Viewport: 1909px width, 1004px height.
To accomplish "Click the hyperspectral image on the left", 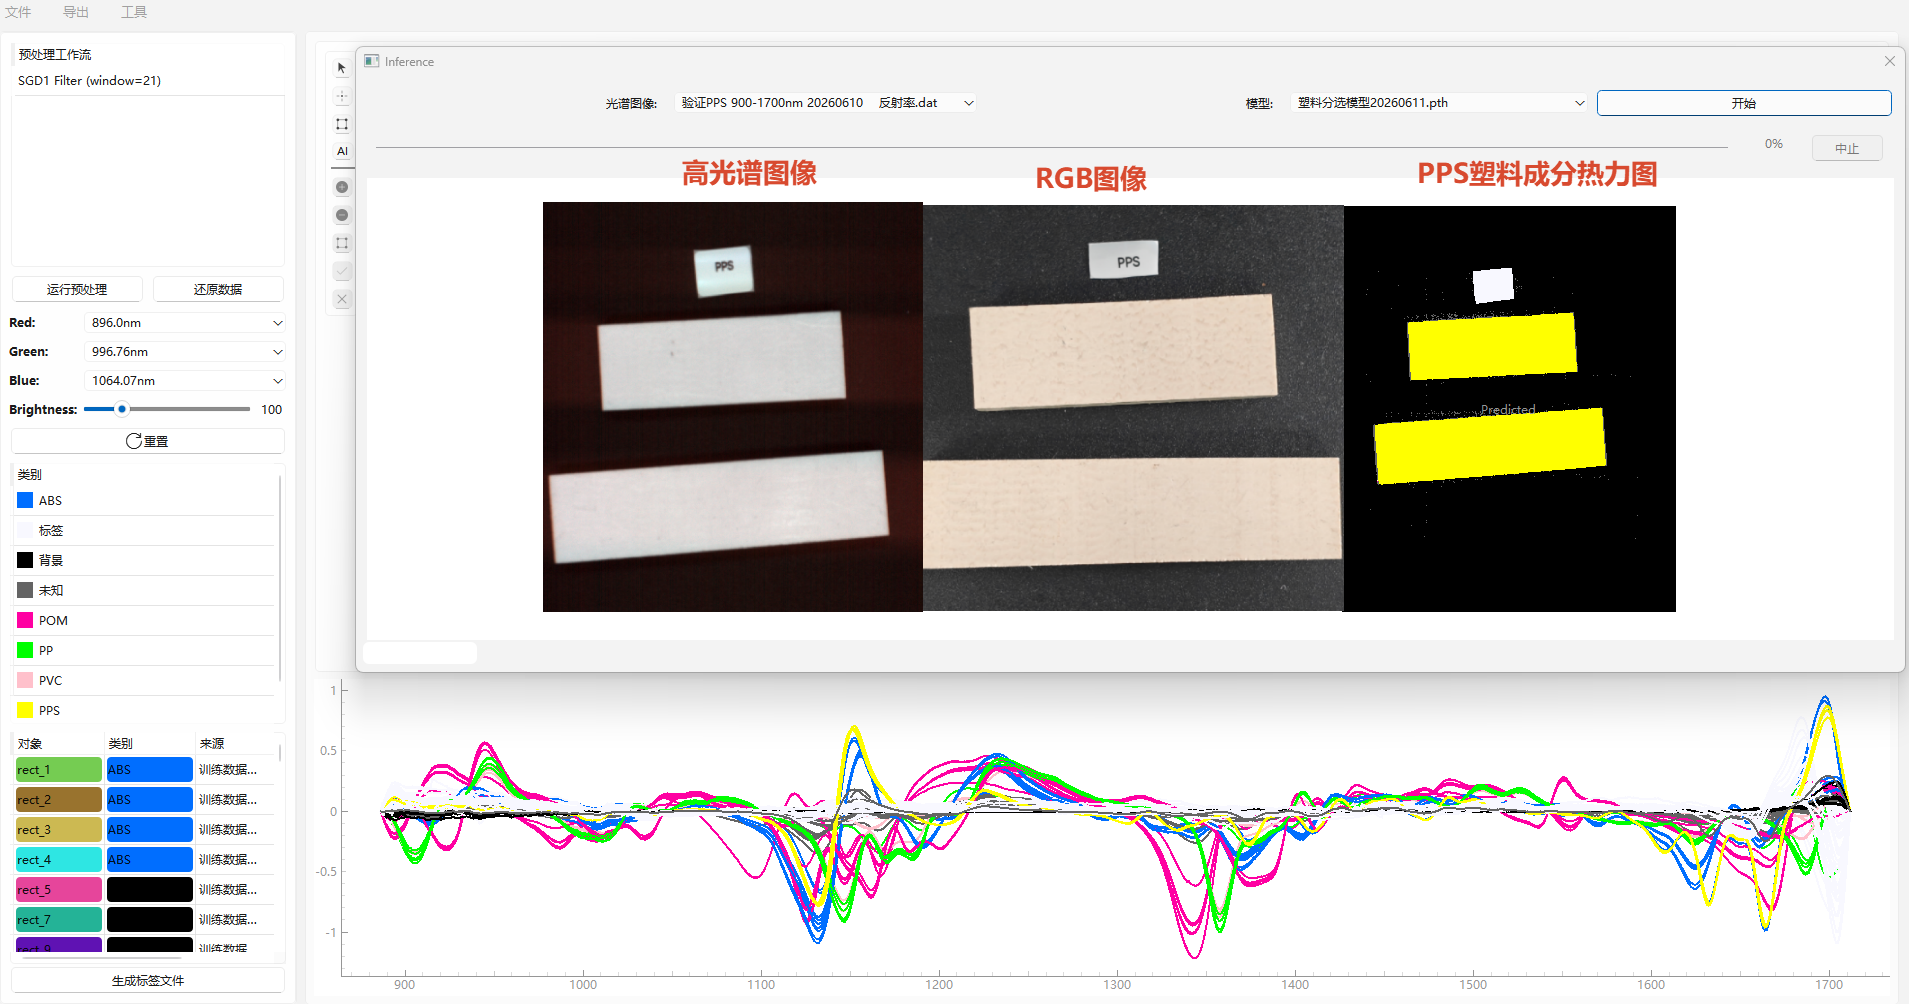I will click(733, 407).
